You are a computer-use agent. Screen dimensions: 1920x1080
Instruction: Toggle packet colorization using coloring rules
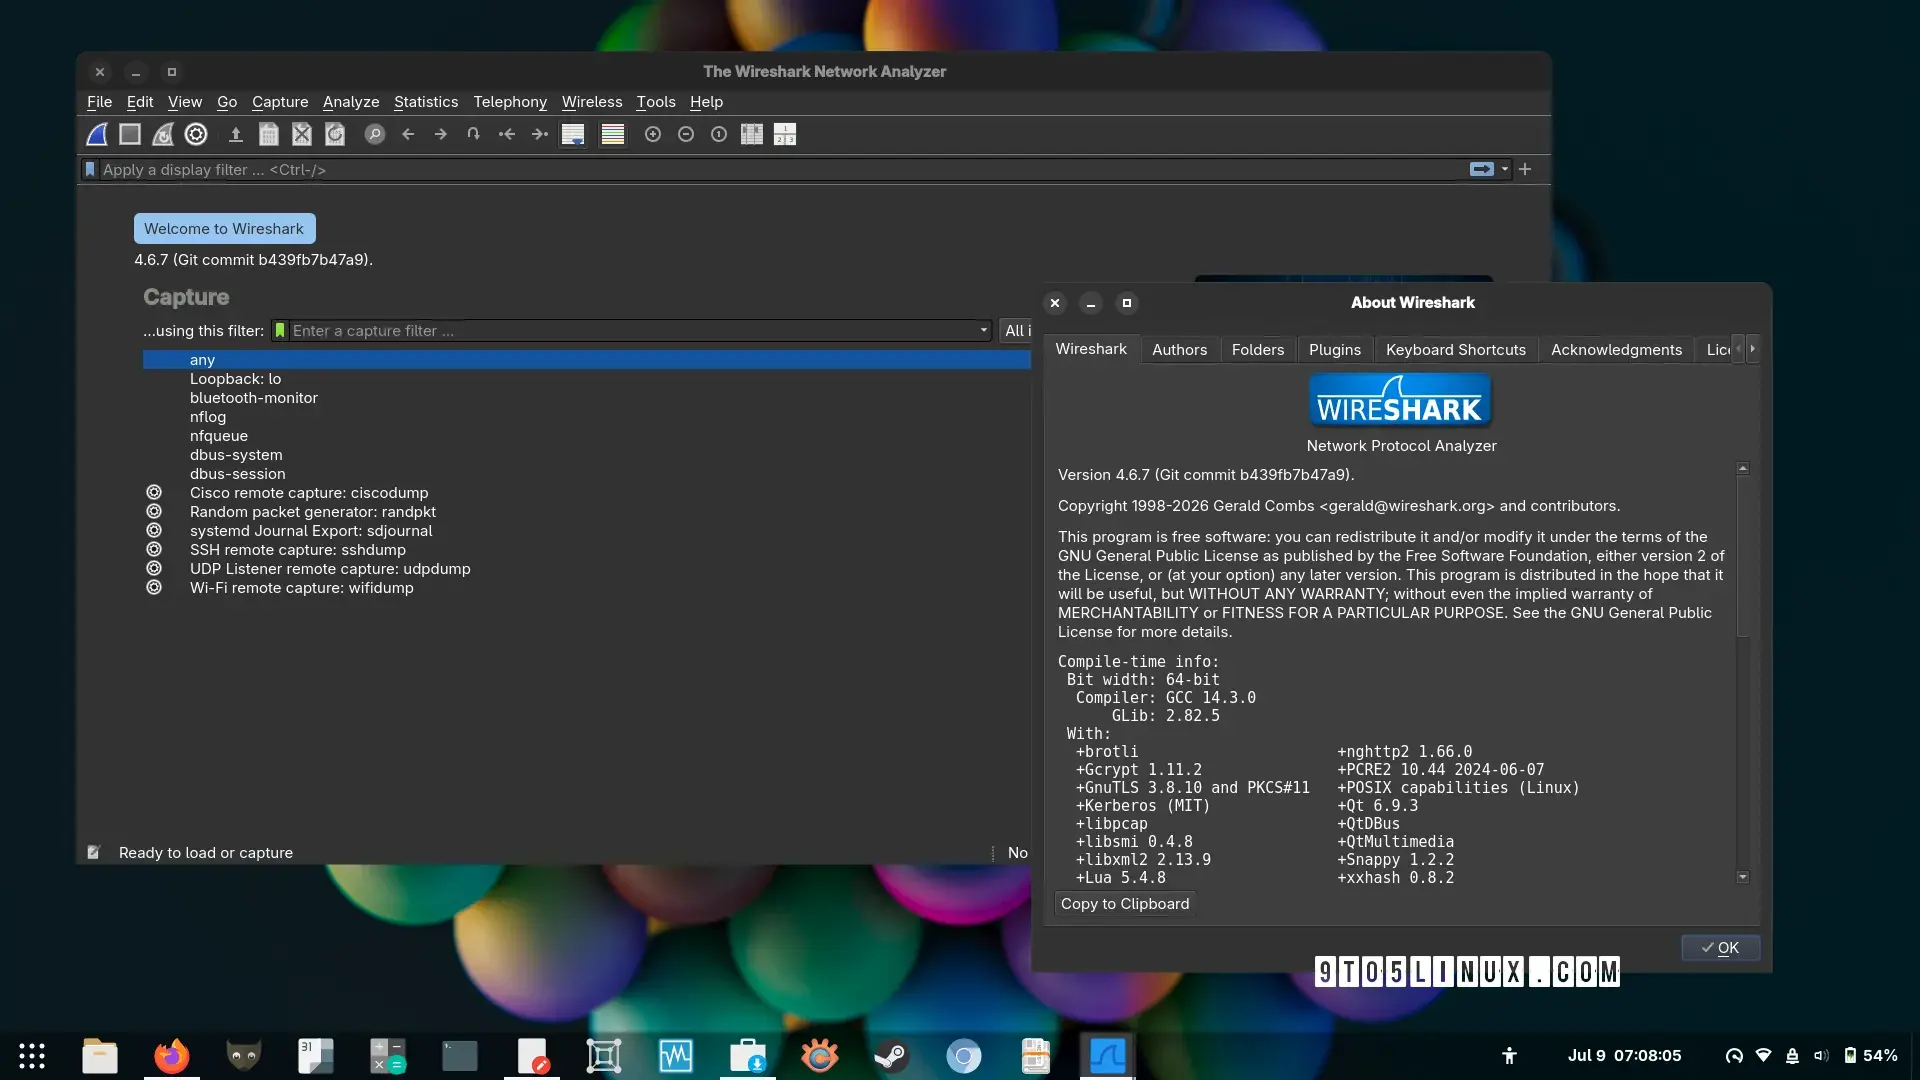(x=613, y=134)
